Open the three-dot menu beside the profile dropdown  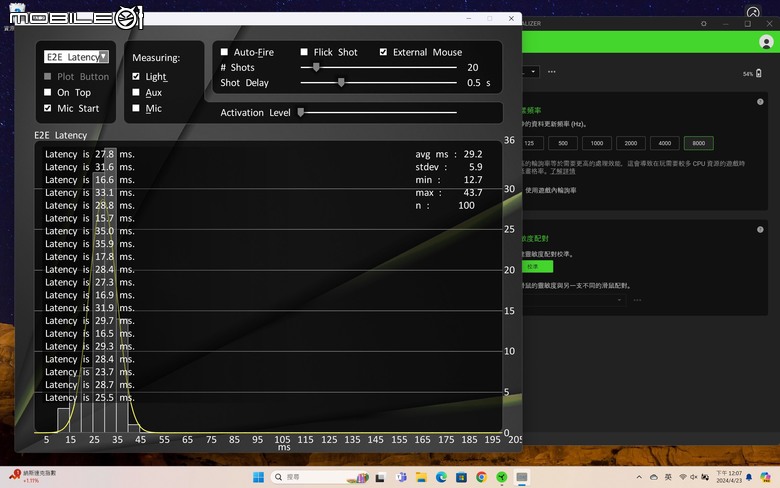point(552,72)
